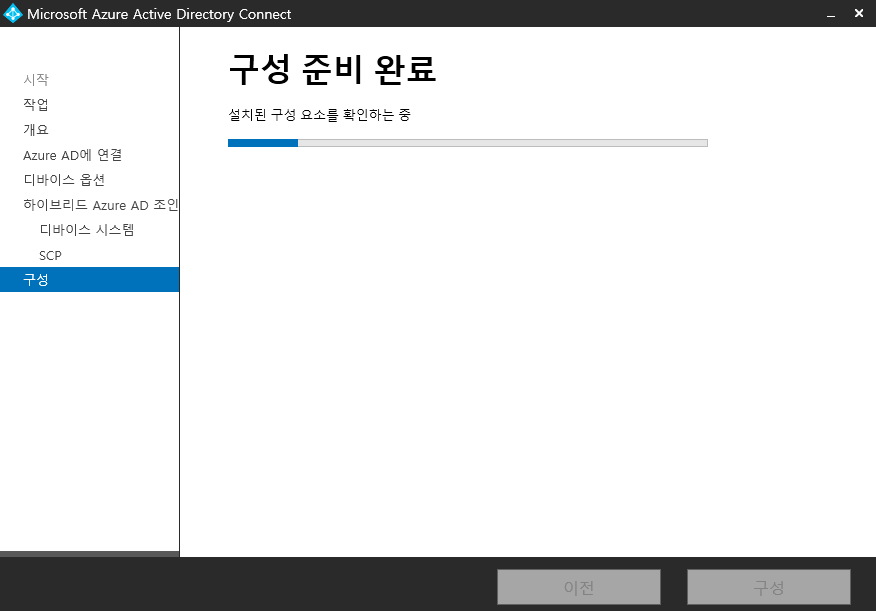Close the Azure AD Connect window

[859, 13]
